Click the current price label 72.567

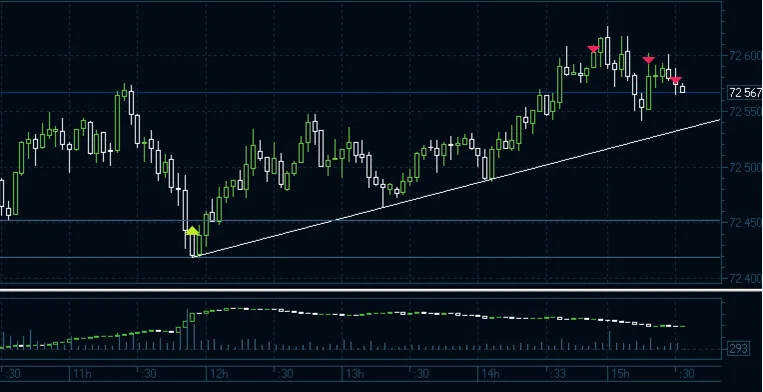[745, 93]
